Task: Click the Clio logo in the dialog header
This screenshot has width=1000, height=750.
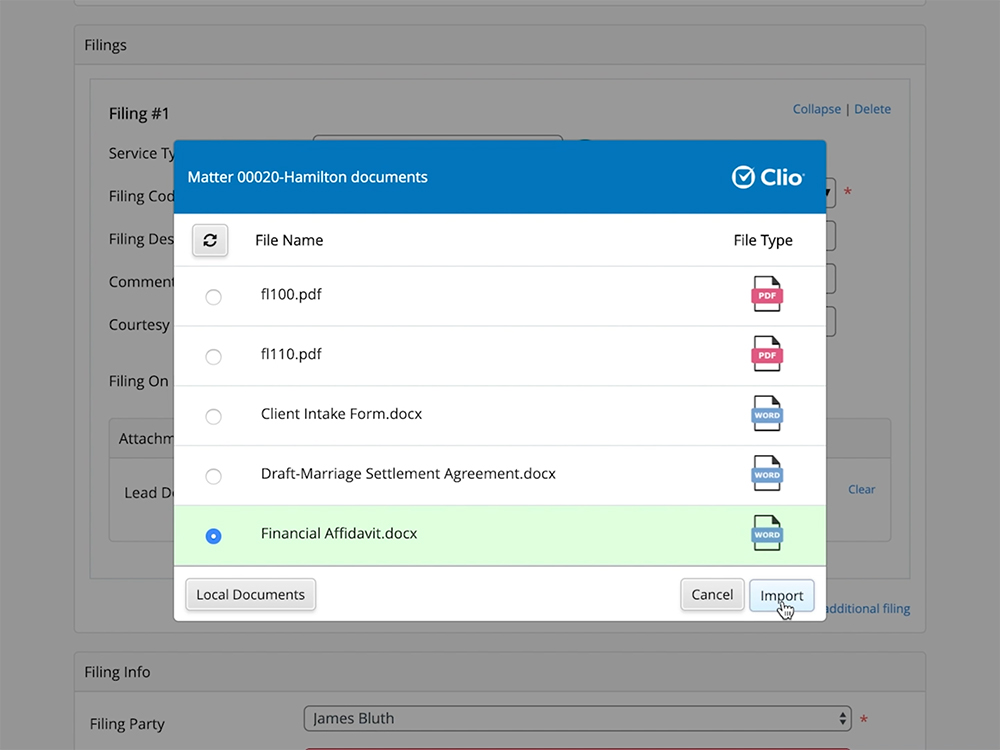Action: [768, 177]
